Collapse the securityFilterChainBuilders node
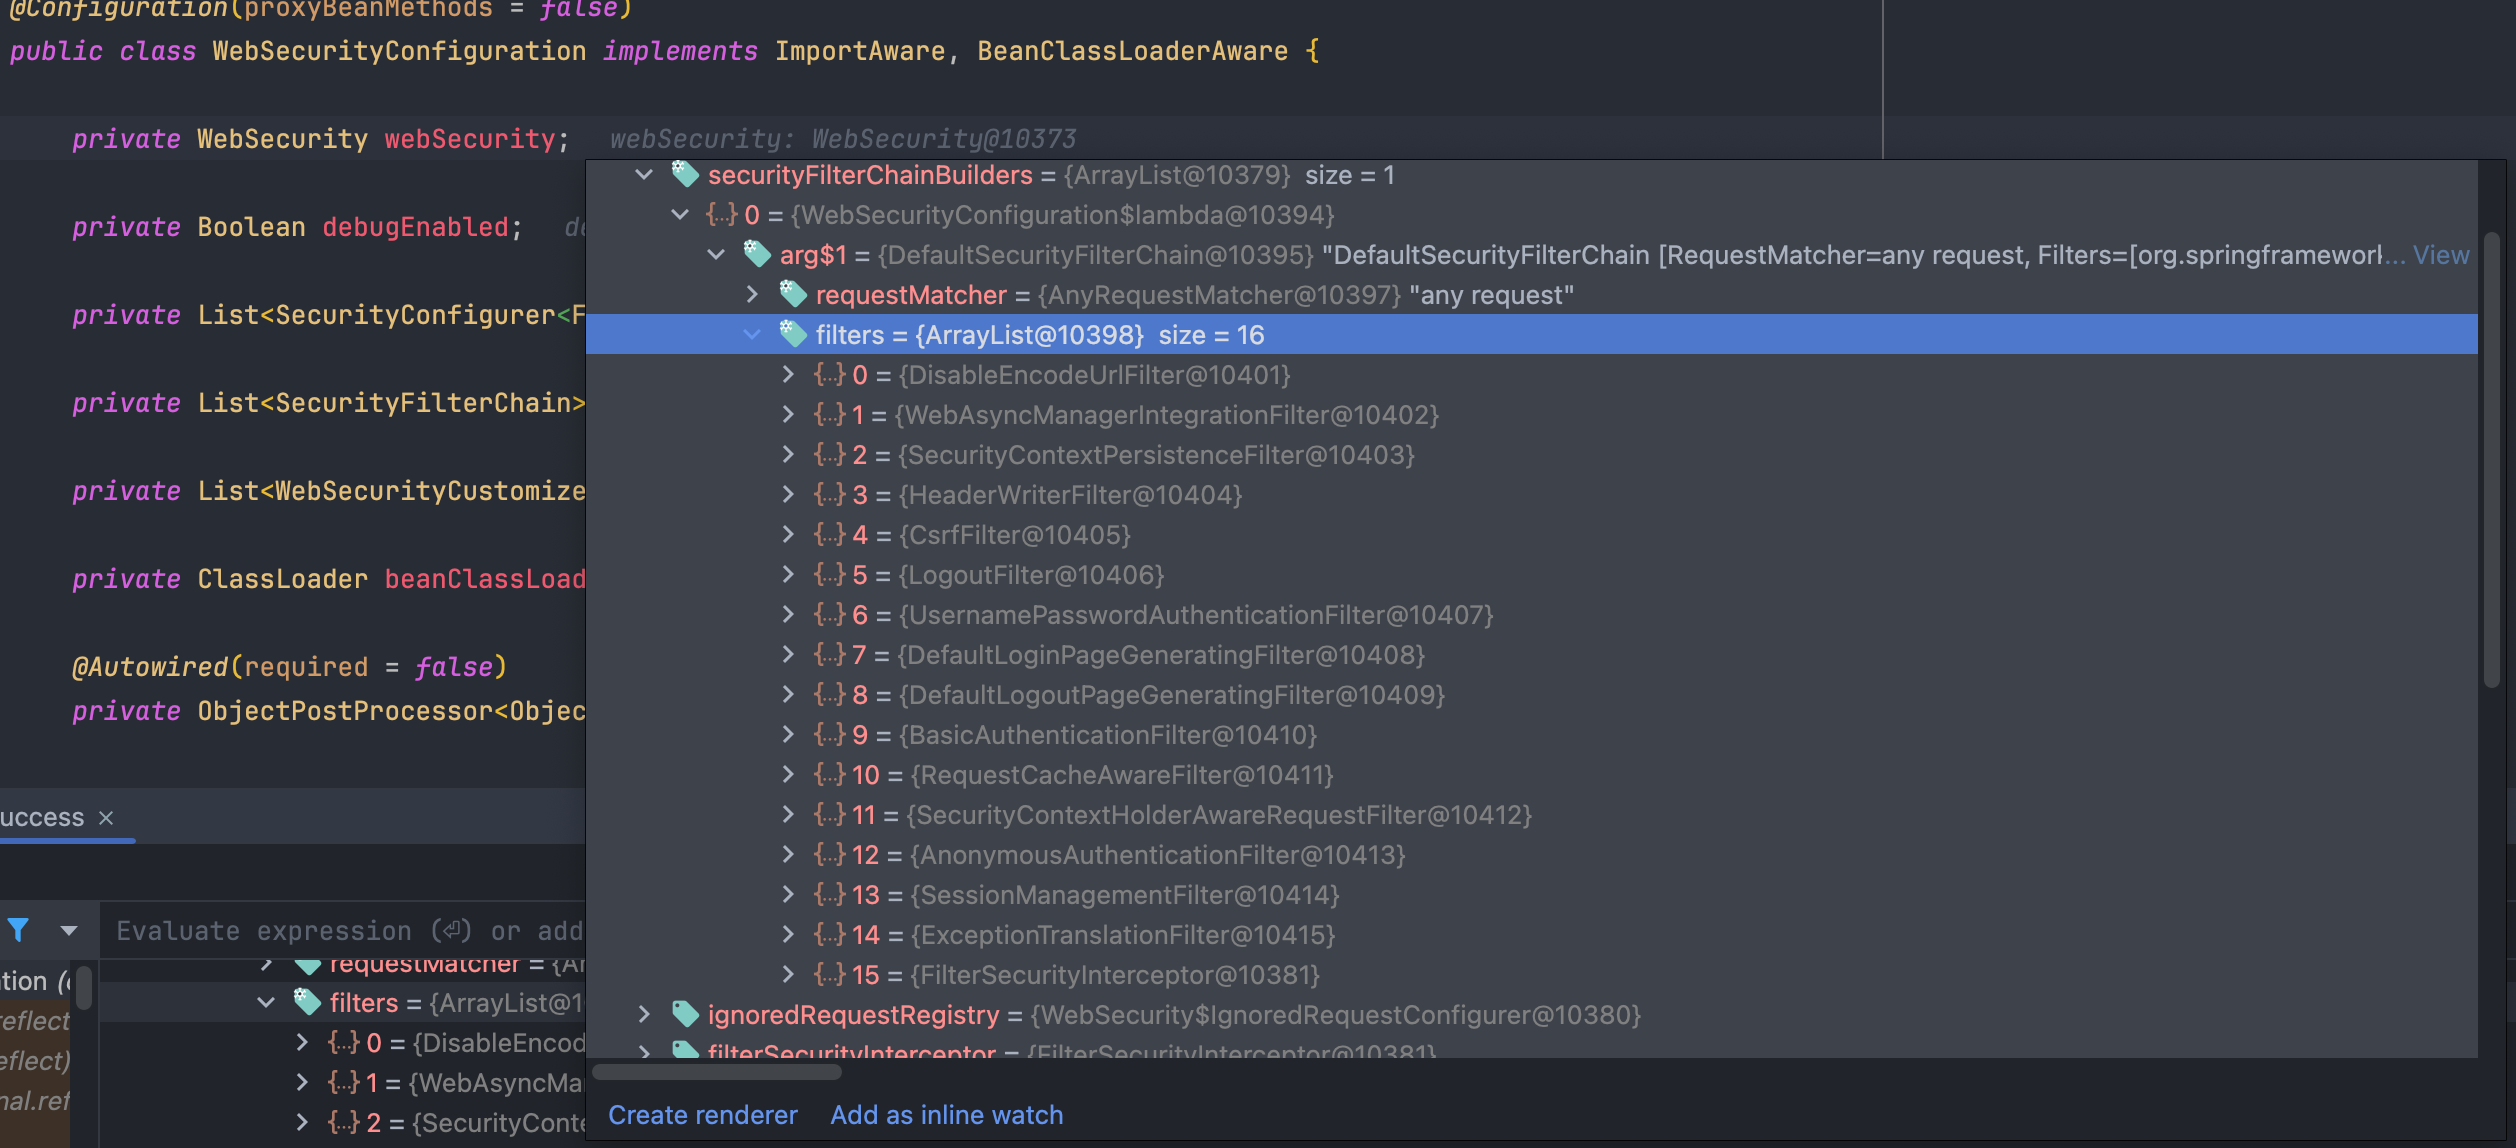 coord(645,175)
